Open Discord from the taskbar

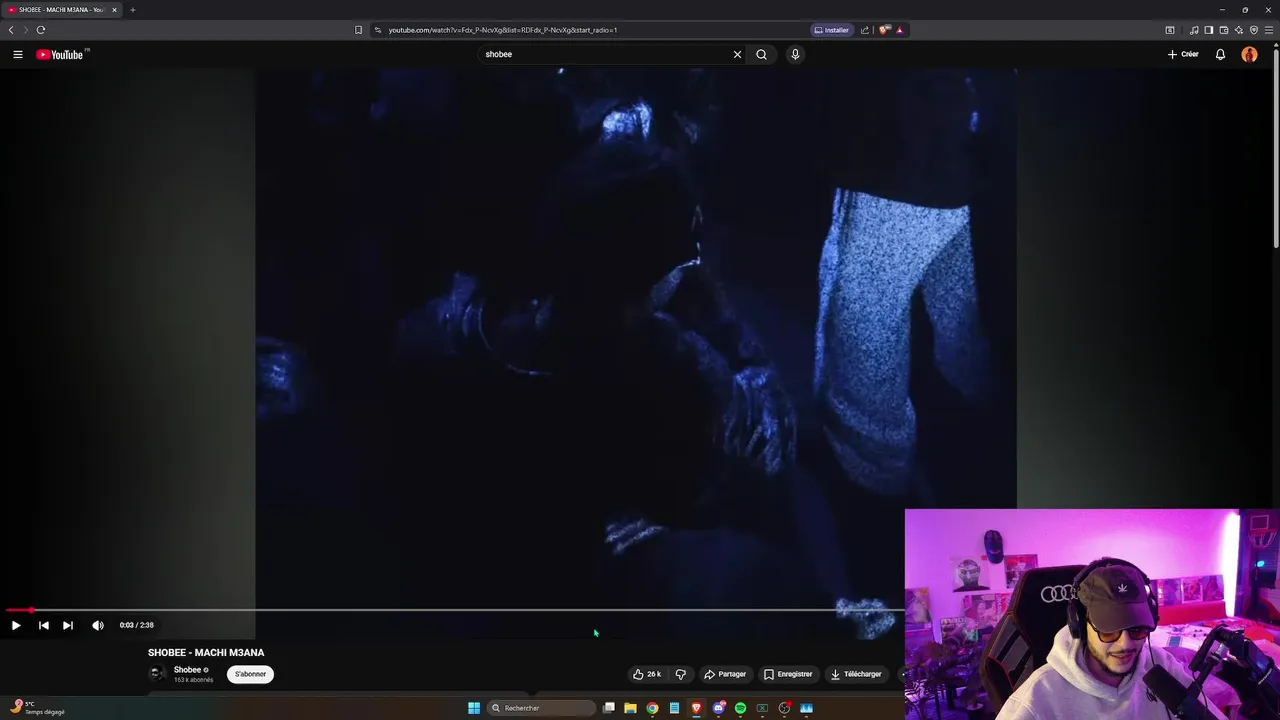pyautogui.click(x=718, y=708)
